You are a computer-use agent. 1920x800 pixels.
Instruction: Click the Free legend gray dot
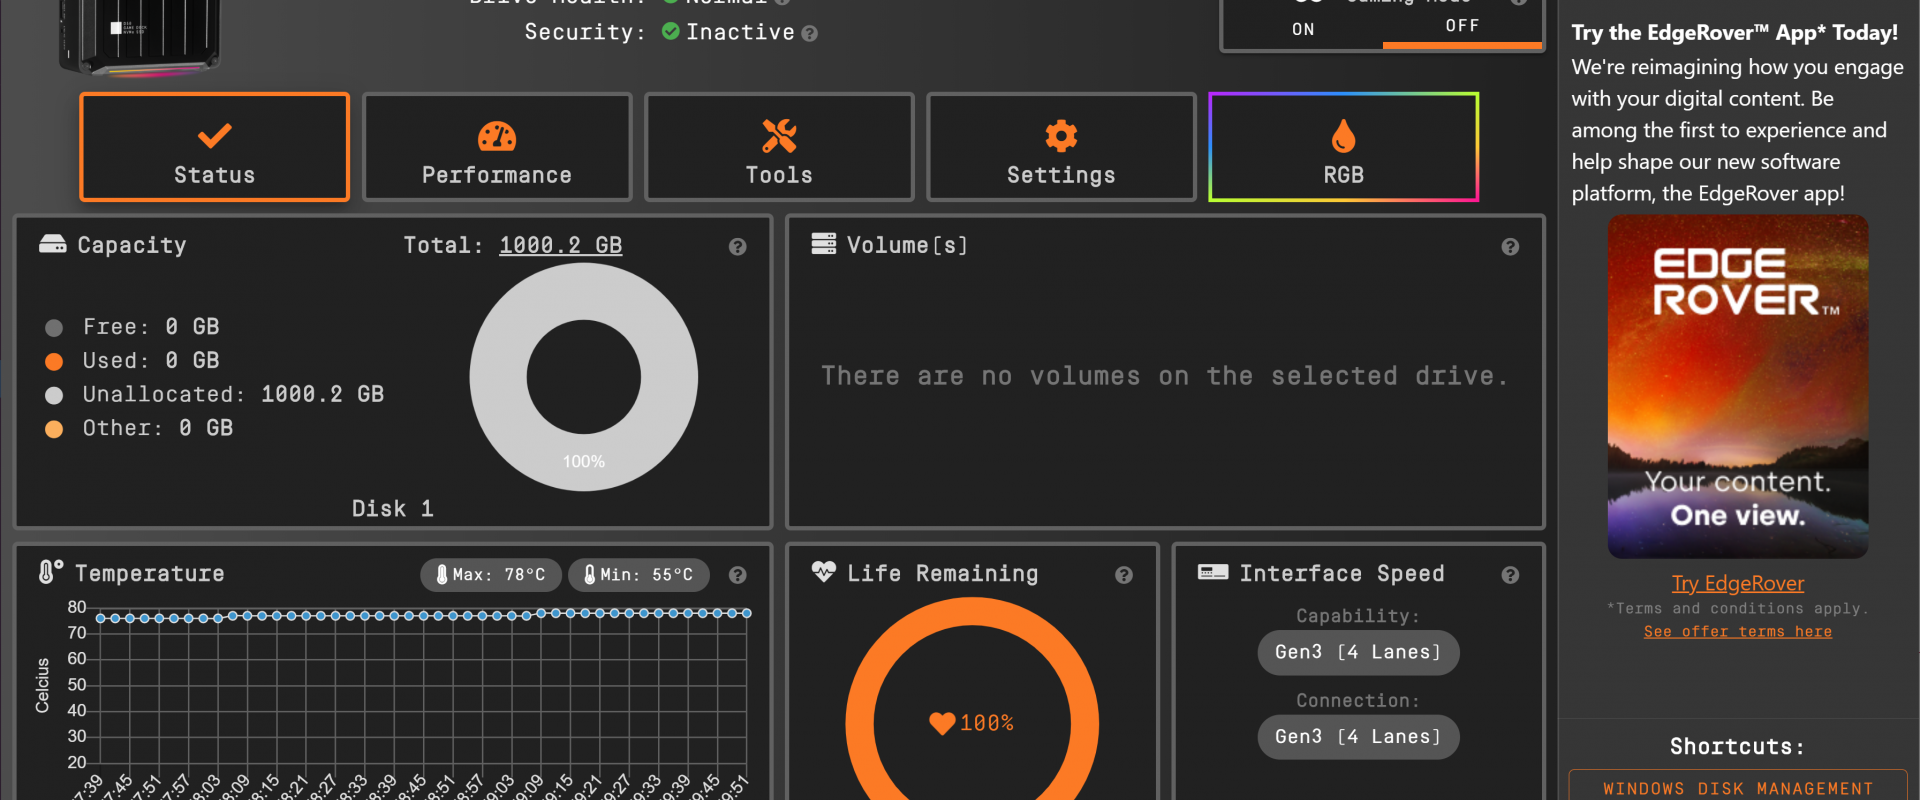pos(54,328)
